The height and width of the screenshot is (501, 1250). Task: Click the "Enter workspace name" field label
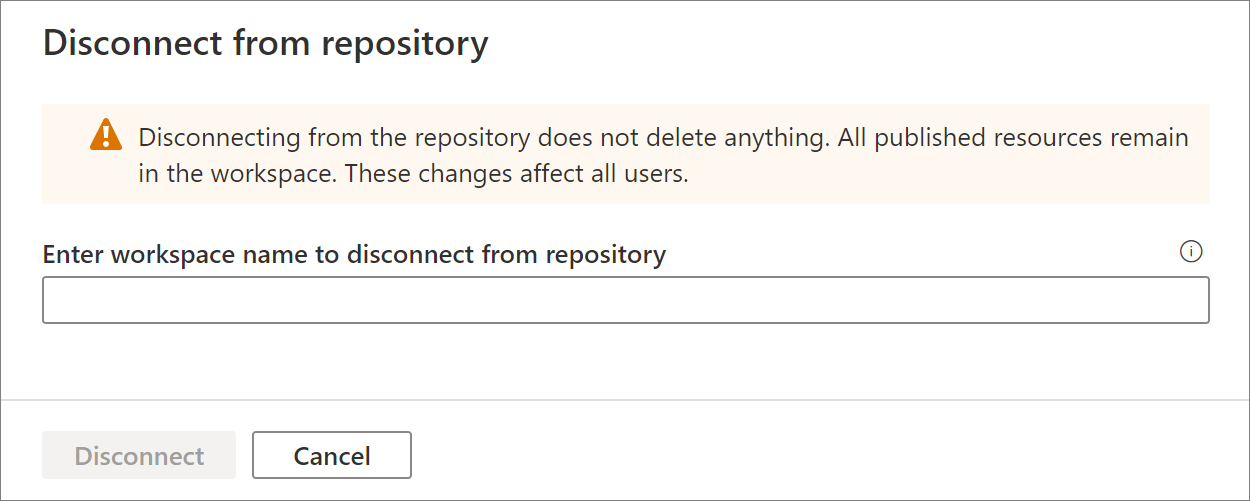[354, 255]
